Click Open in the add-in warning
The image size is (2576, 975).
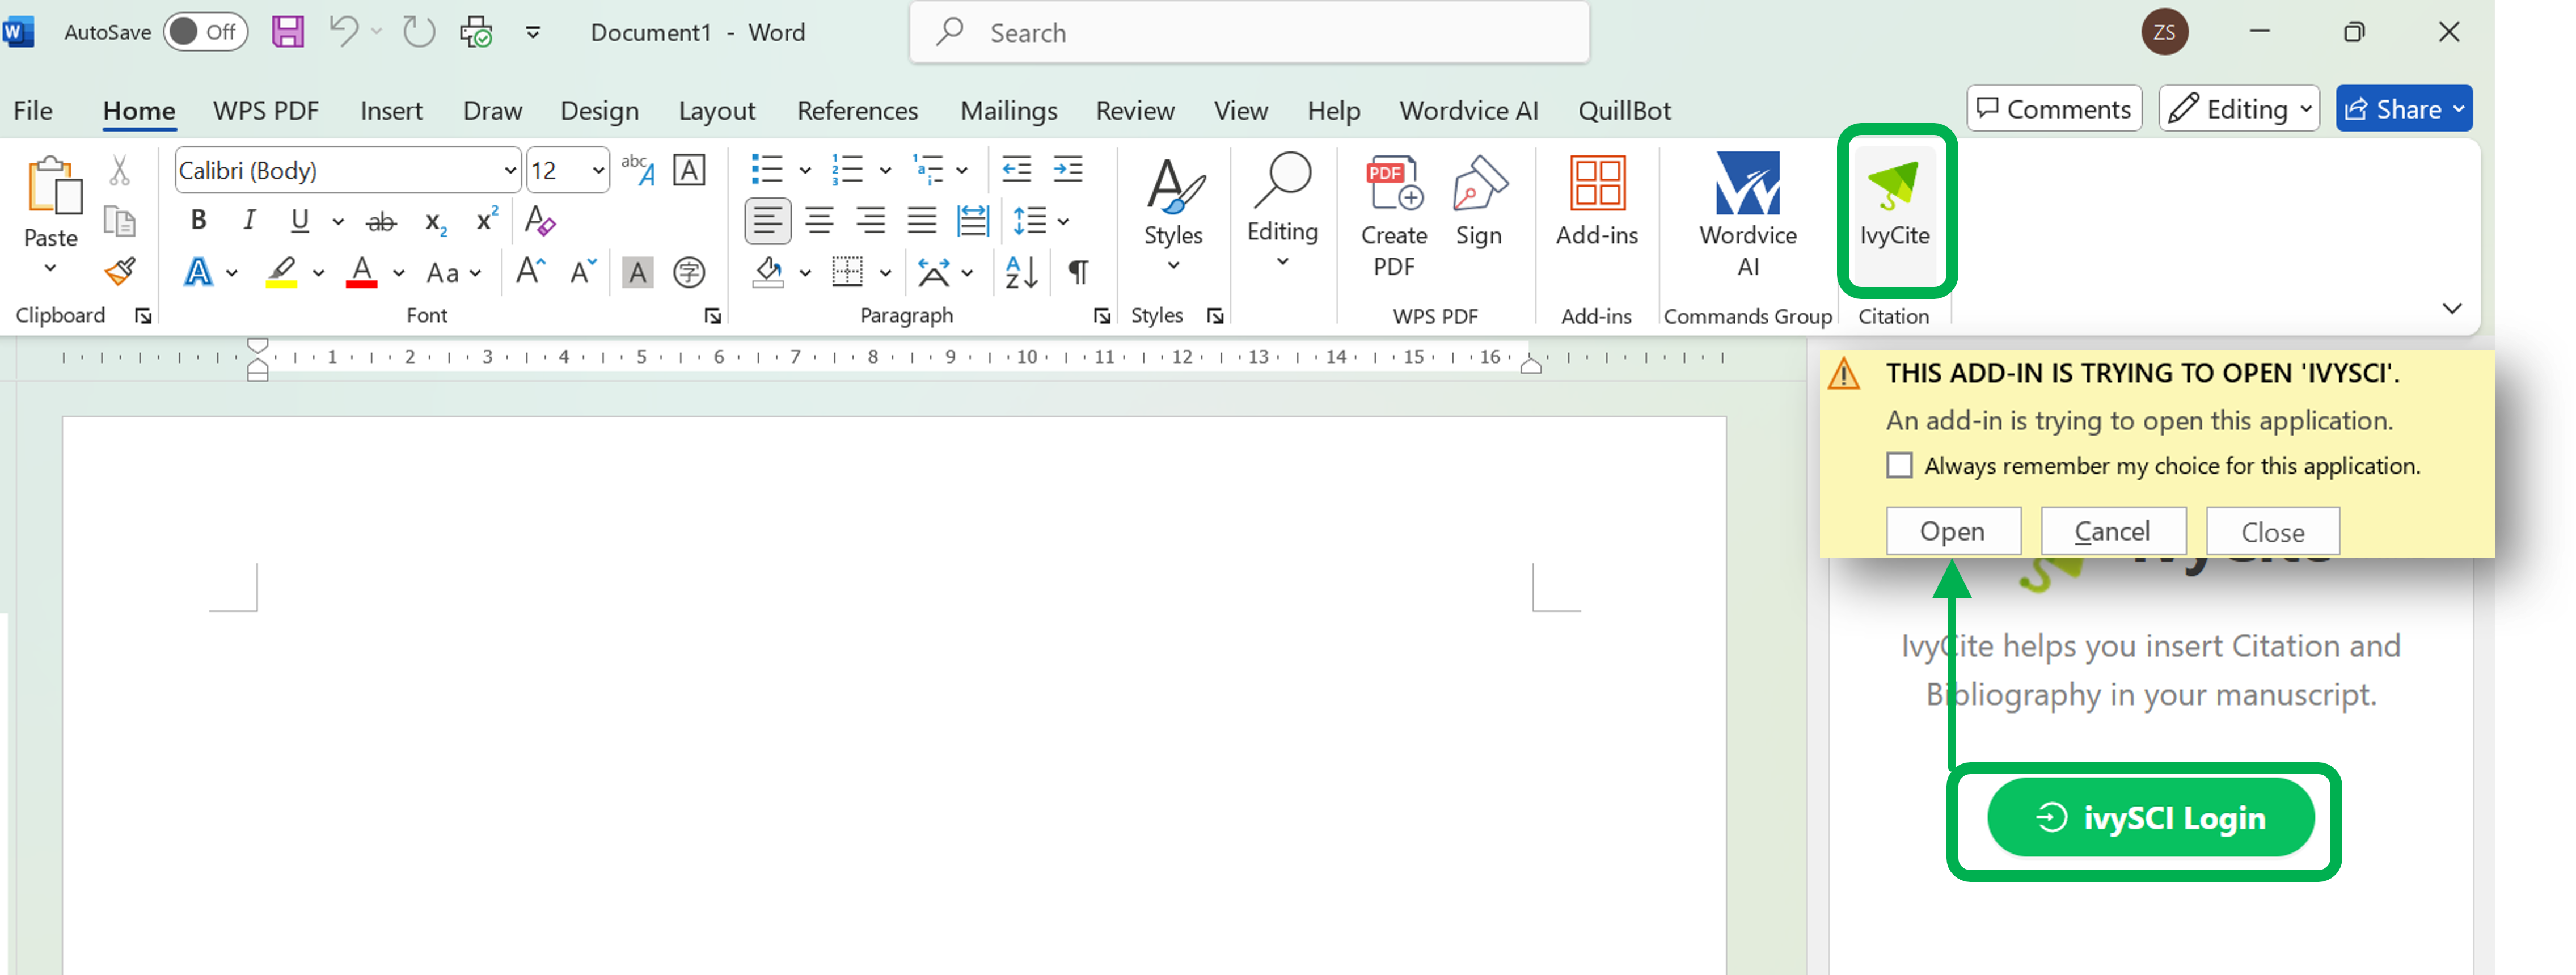1952,531
